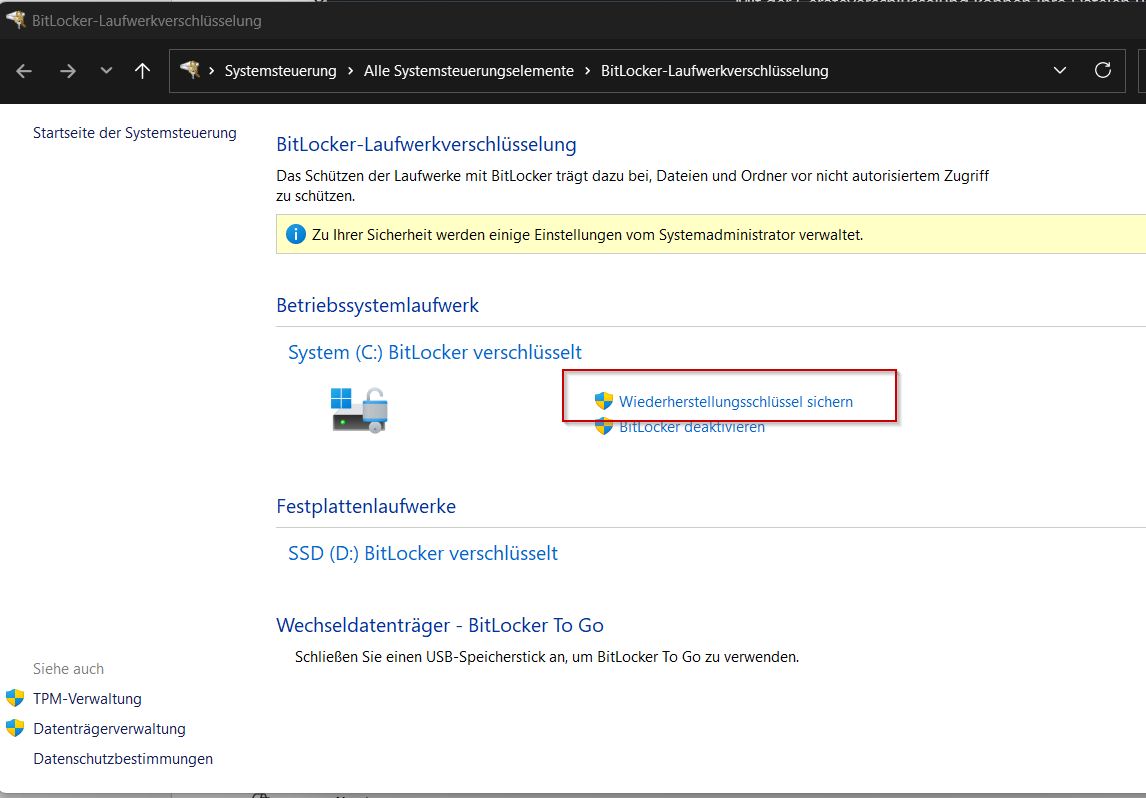Expand chevron before Systemsteuerung breadcrumb
Viewport: 1146px width, 798px height.
click(211, 71)
